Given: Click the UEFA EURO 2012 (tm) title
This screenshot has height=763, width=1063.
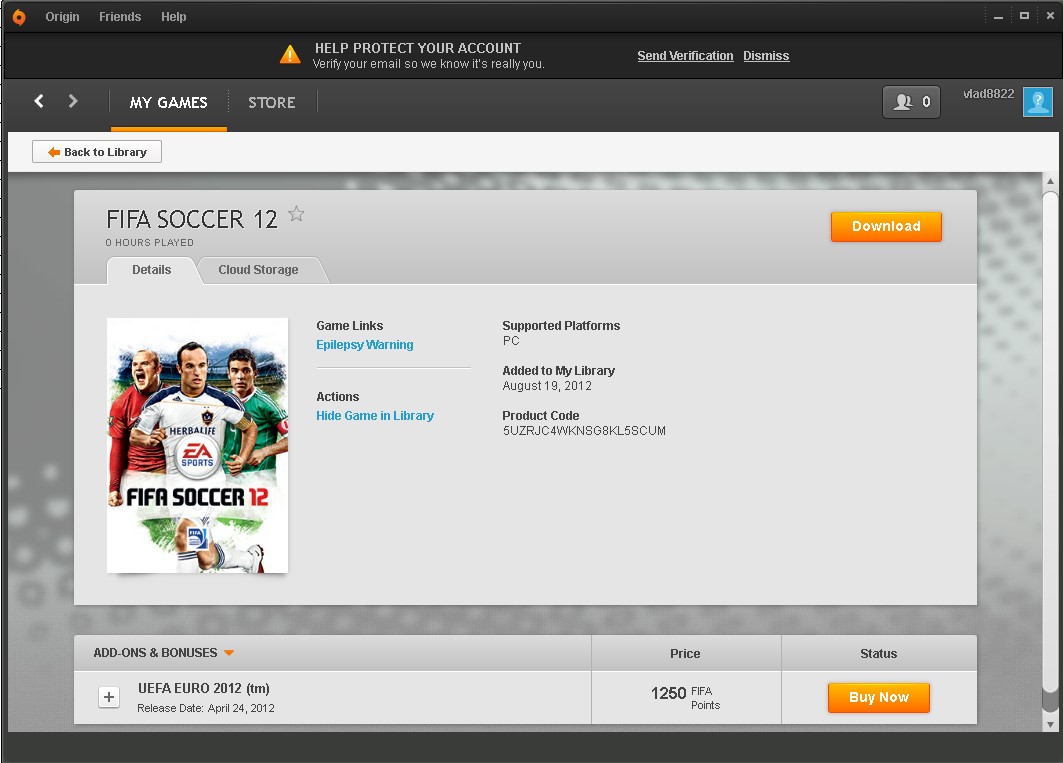Looking at the screenshot, I should (203, 688).
